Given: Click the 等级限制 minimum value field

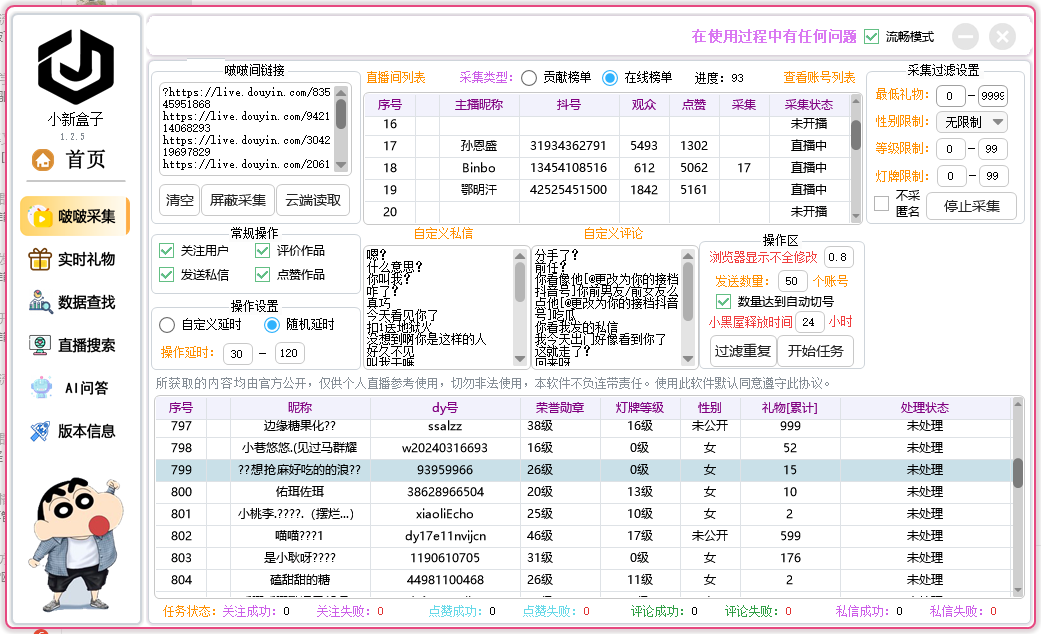Looking at the screenshot, I should (951, 149).
